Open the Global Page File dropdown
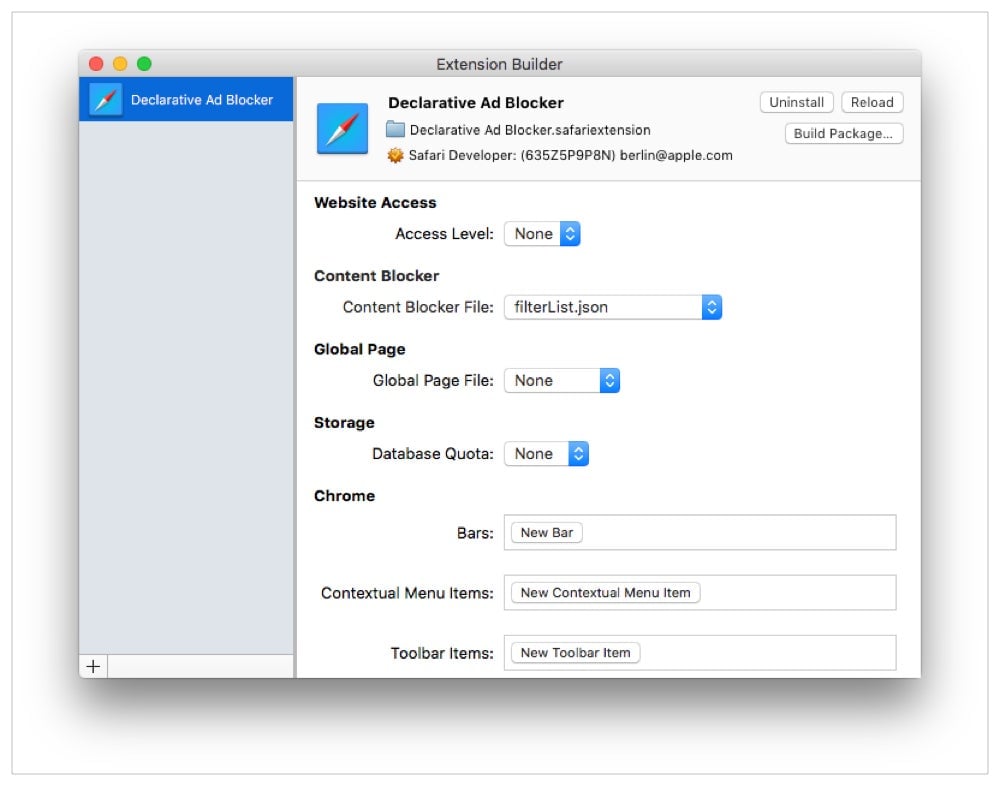1000x786 pixels. (x=562, y=380)
